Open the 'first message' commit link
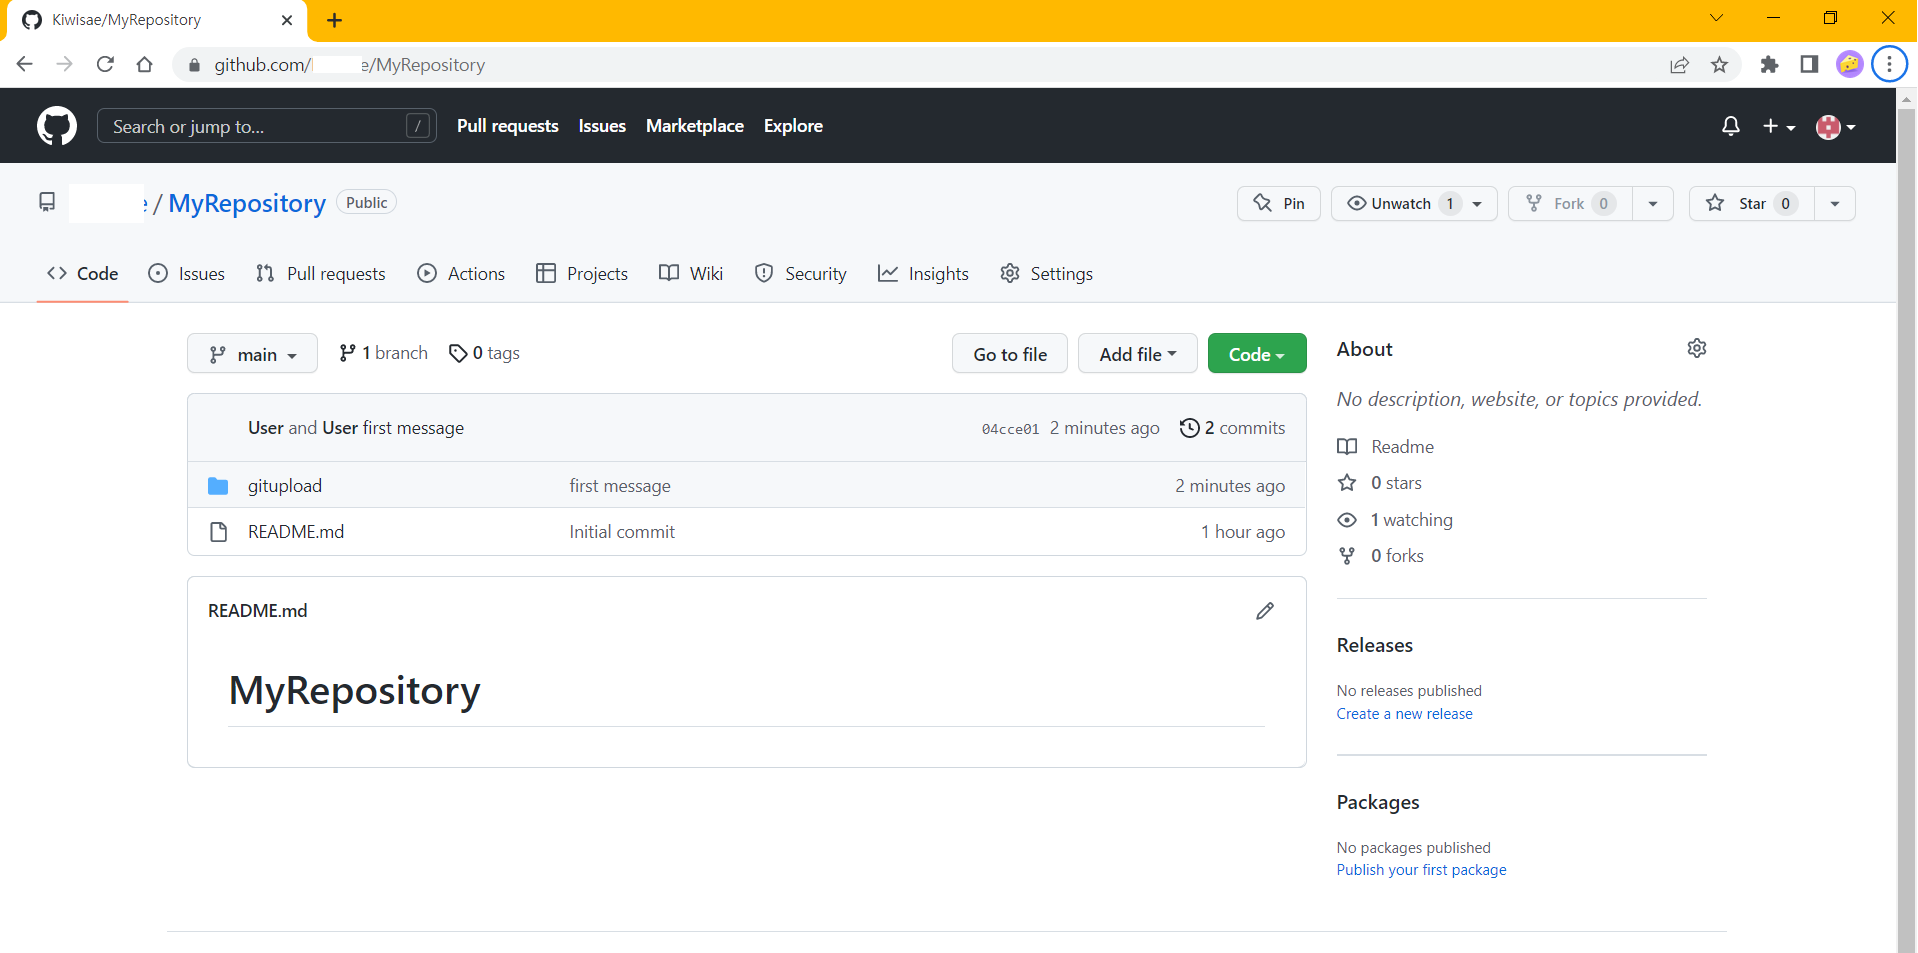The image size is (1918, 953). (x=620, y=486)
